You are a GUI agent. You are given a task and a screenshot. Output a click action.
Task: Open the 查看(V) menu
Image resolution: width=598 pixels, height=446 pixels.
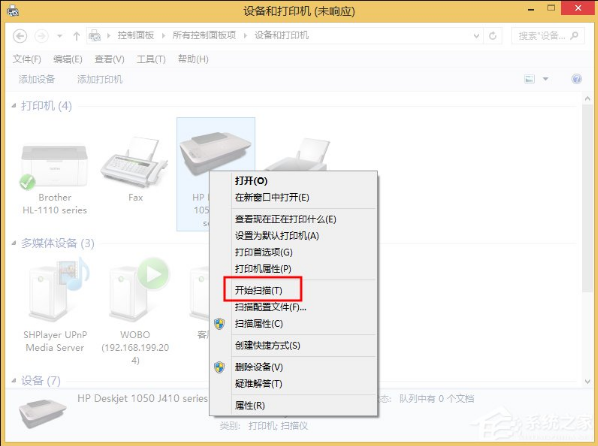109,59
